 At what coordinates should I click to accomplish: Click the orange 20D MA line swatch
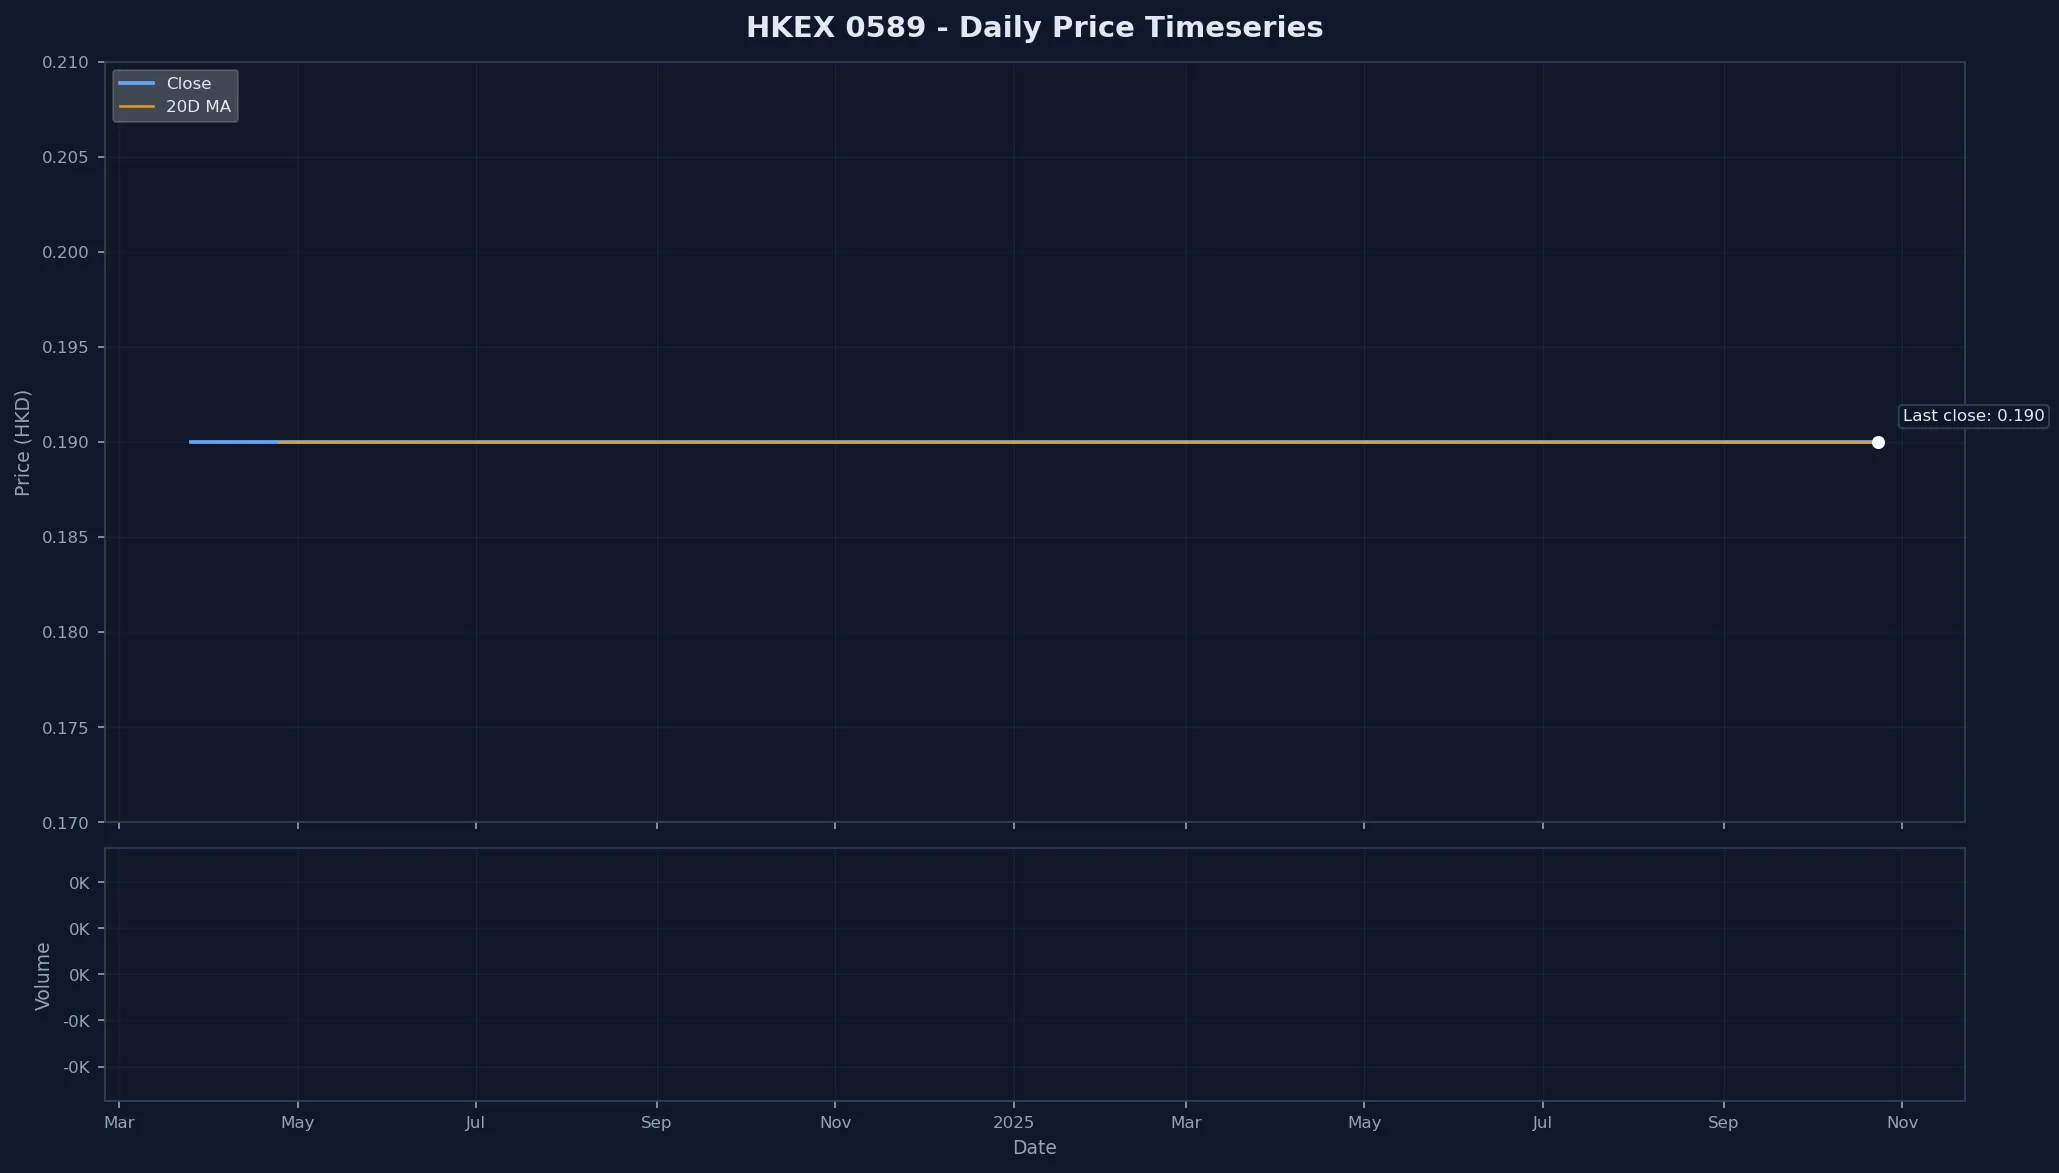(137, 106)
